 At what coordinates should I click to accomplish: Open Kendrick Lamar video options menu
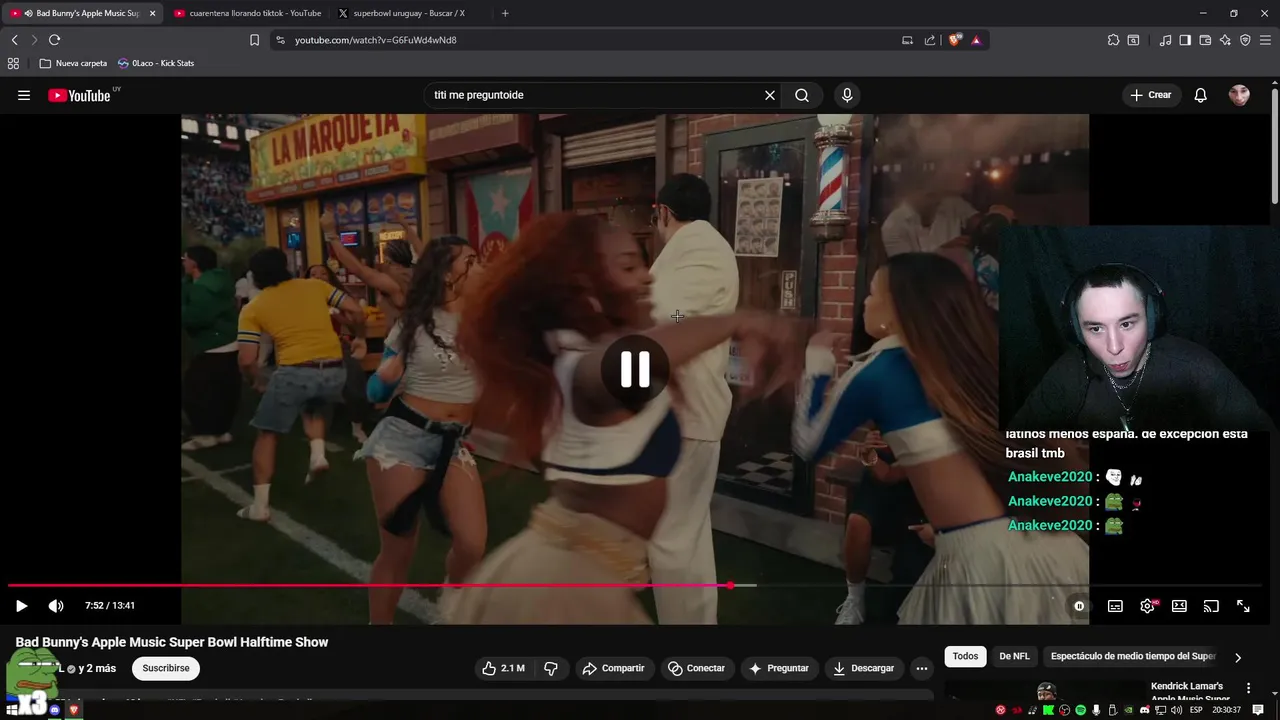click(x=1248, y=688)
